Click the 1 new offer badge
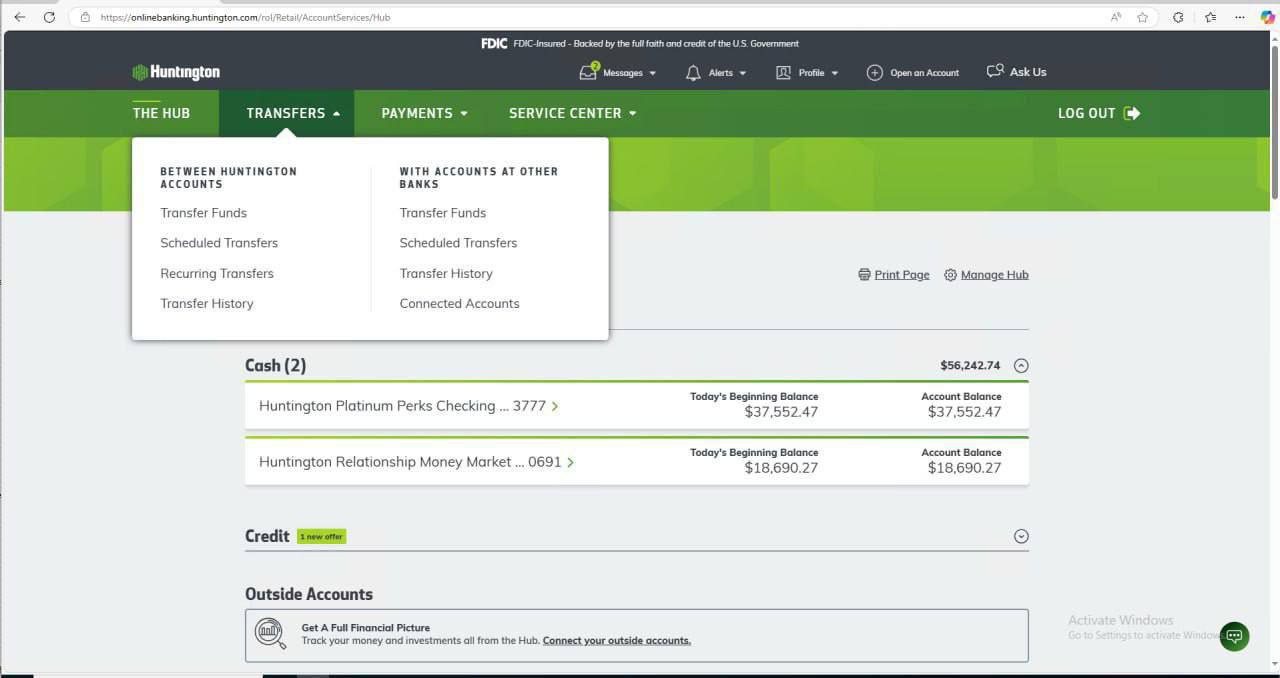 click(321, 537)
